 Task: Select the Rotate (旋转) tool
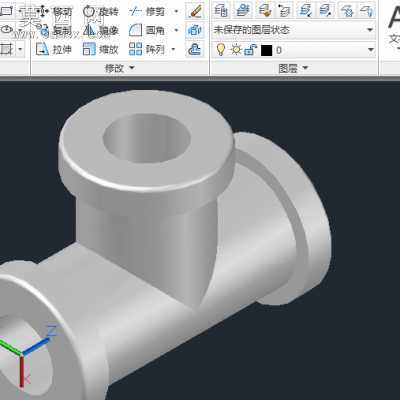100,12
